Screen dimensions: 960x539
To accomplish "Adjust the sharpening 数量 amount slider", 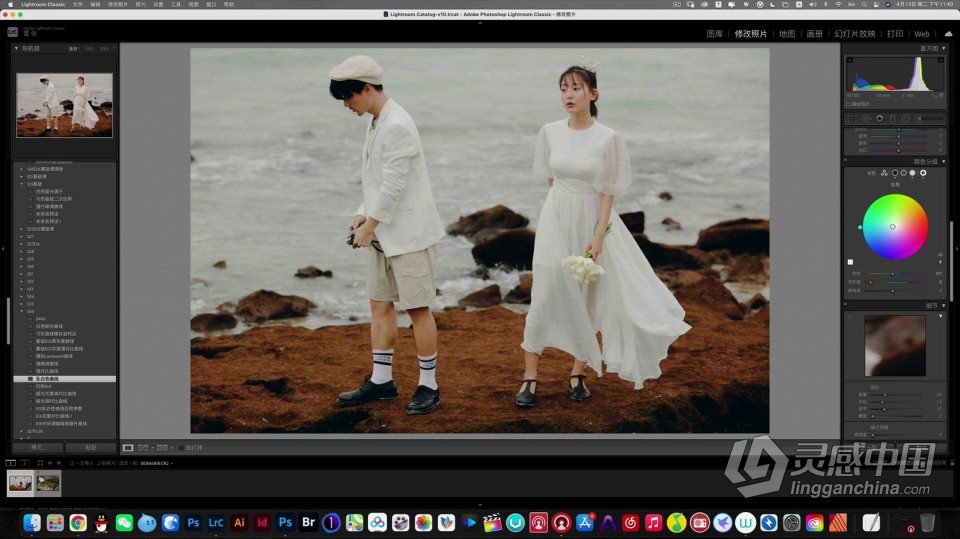I will [x=885, y=394].
